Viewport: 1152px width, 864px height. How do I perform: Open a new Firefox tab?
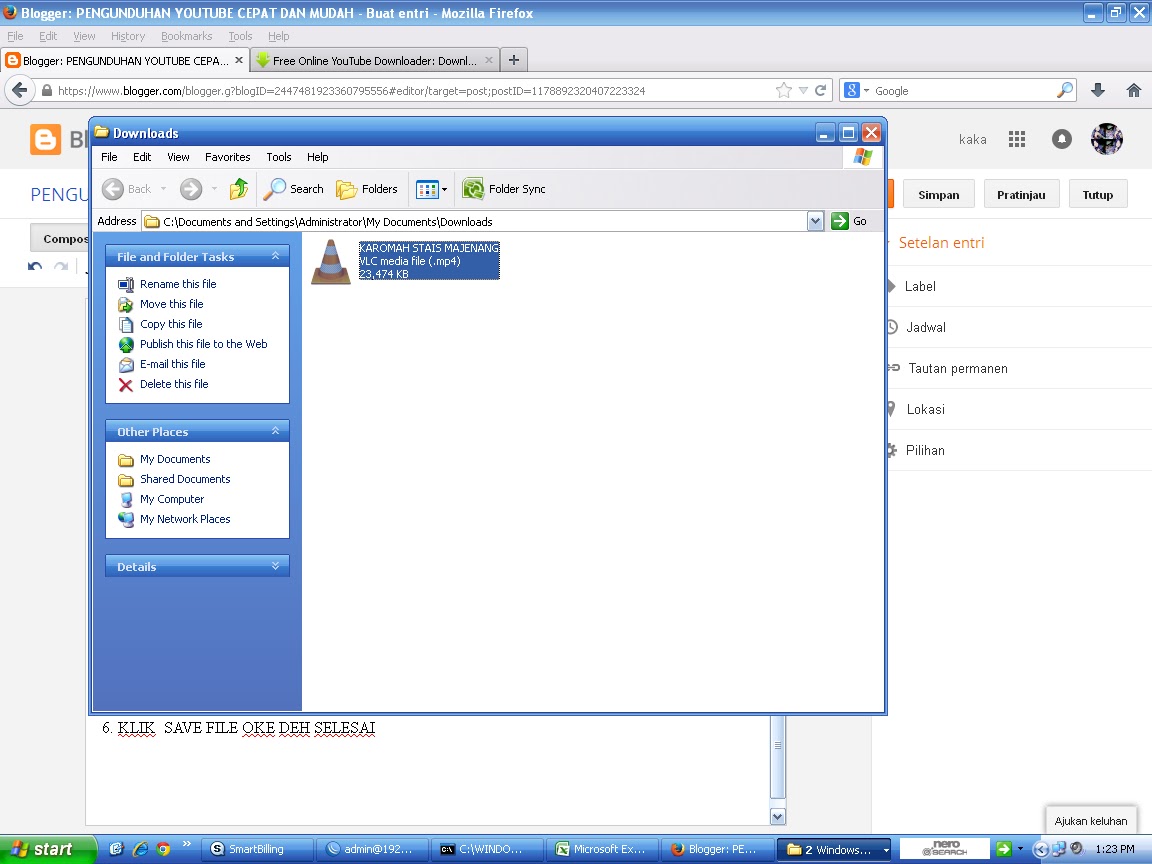tap(514, 60)
